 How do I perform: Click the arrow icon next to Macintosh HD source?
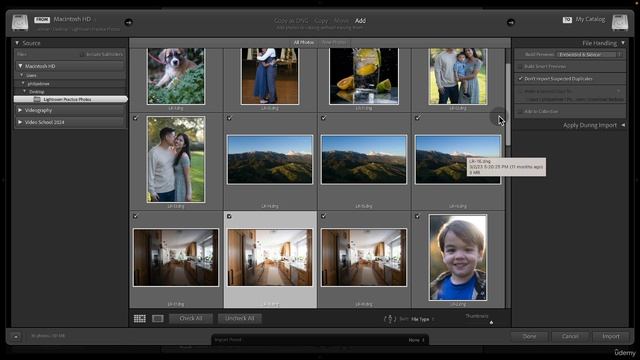(128, 22)
